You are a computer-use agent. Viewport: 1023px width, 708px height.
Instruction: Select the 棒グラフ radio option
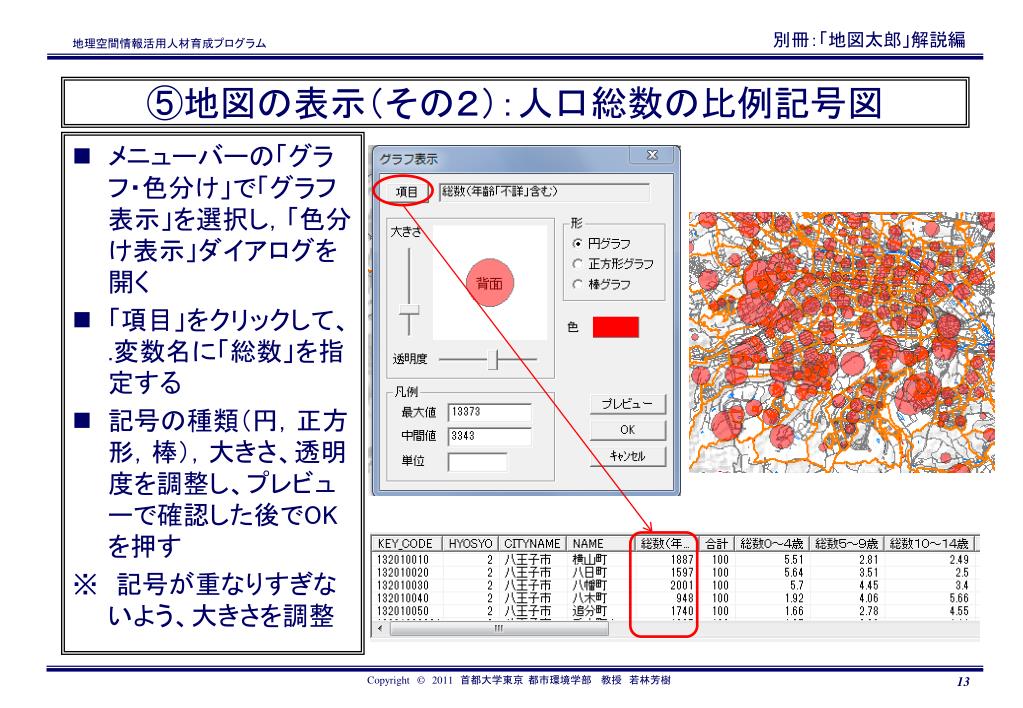[x=601, y=284]
